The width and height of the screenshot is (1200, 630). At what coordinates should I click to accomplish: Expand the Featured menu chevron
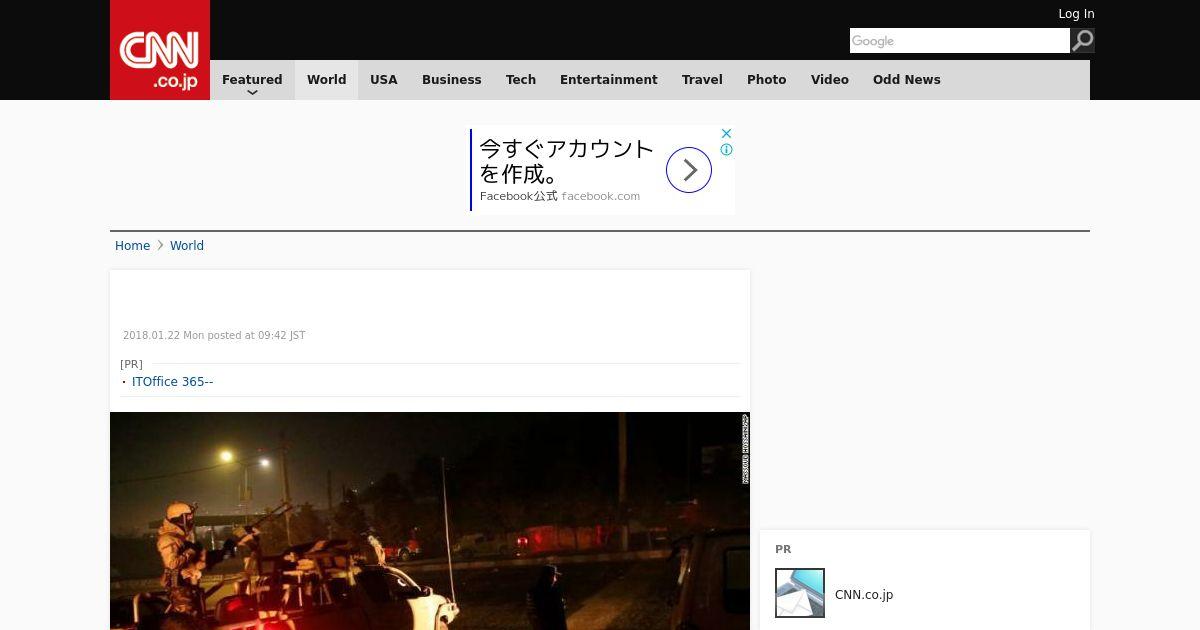click(252, 92)
